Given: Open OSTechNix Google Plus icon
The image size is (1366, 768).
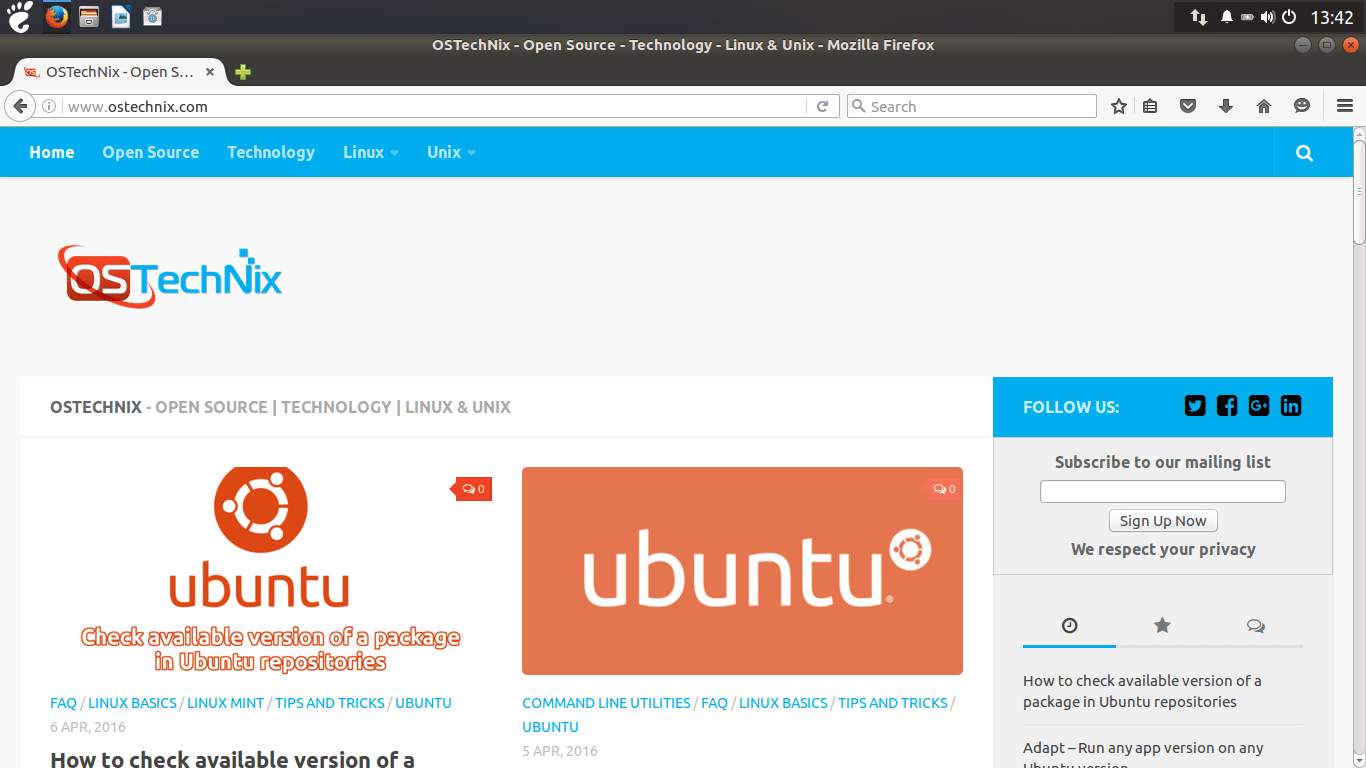Looking at the screenshot, I should [x=1259, y=406].
